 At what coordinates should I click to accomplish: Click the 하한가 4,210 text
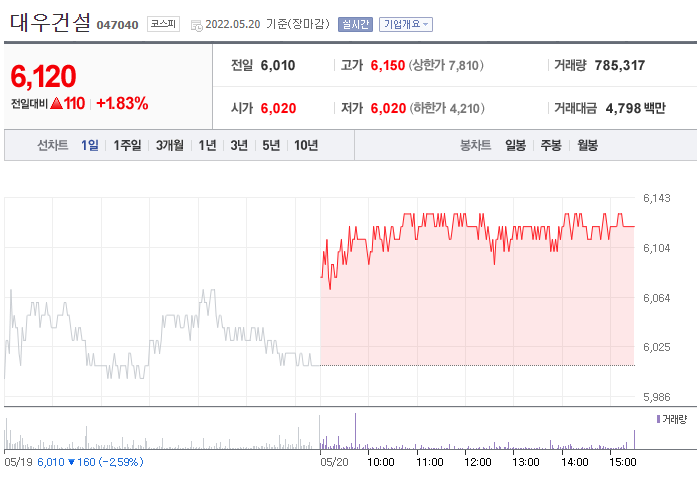coord(447,108)
